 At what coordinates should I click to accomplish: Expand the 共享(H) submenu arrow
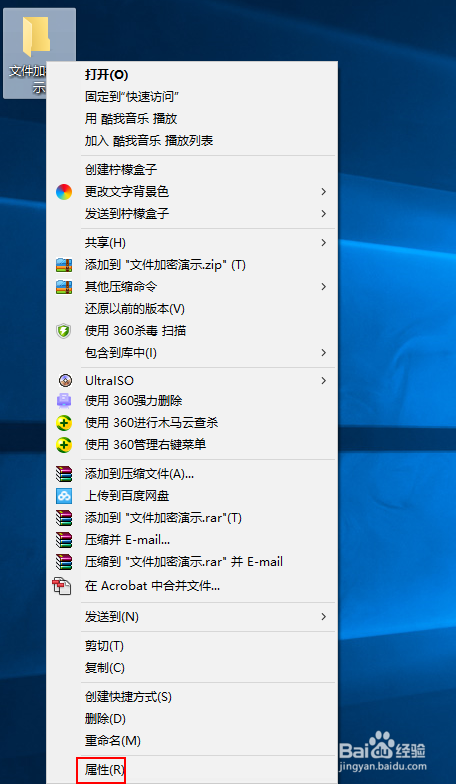point(324,242)
